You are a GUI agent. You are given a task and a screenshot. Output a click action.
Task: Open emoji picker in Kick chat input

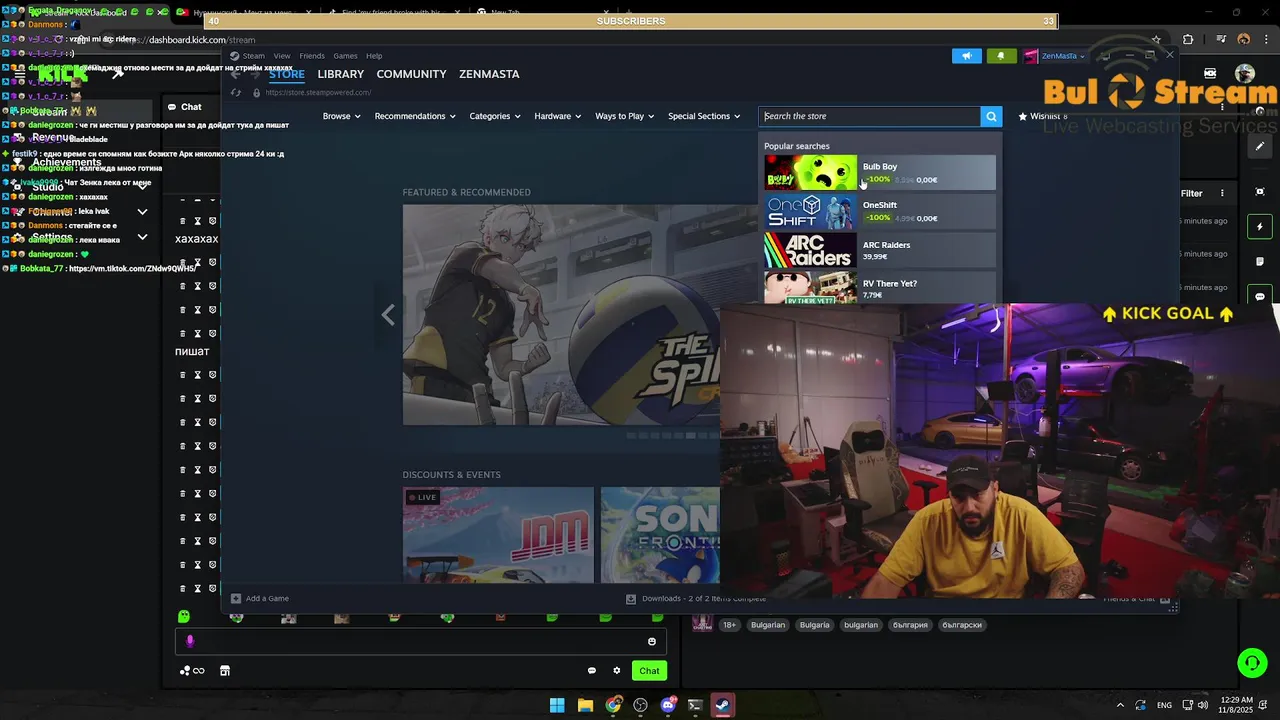[x=652, y=642]
